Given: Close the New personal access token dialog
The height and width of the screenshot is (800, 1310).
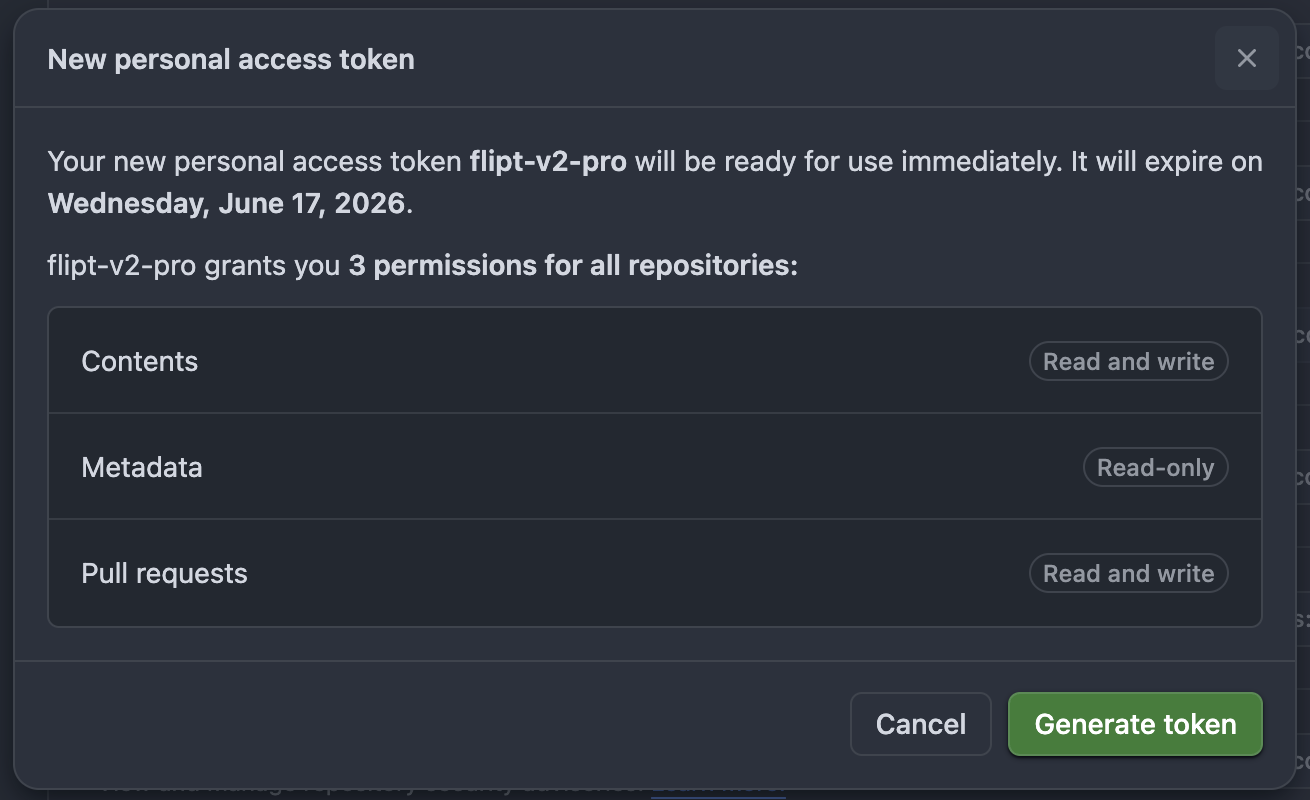Looking at the screenshot, I should 1246,58.
